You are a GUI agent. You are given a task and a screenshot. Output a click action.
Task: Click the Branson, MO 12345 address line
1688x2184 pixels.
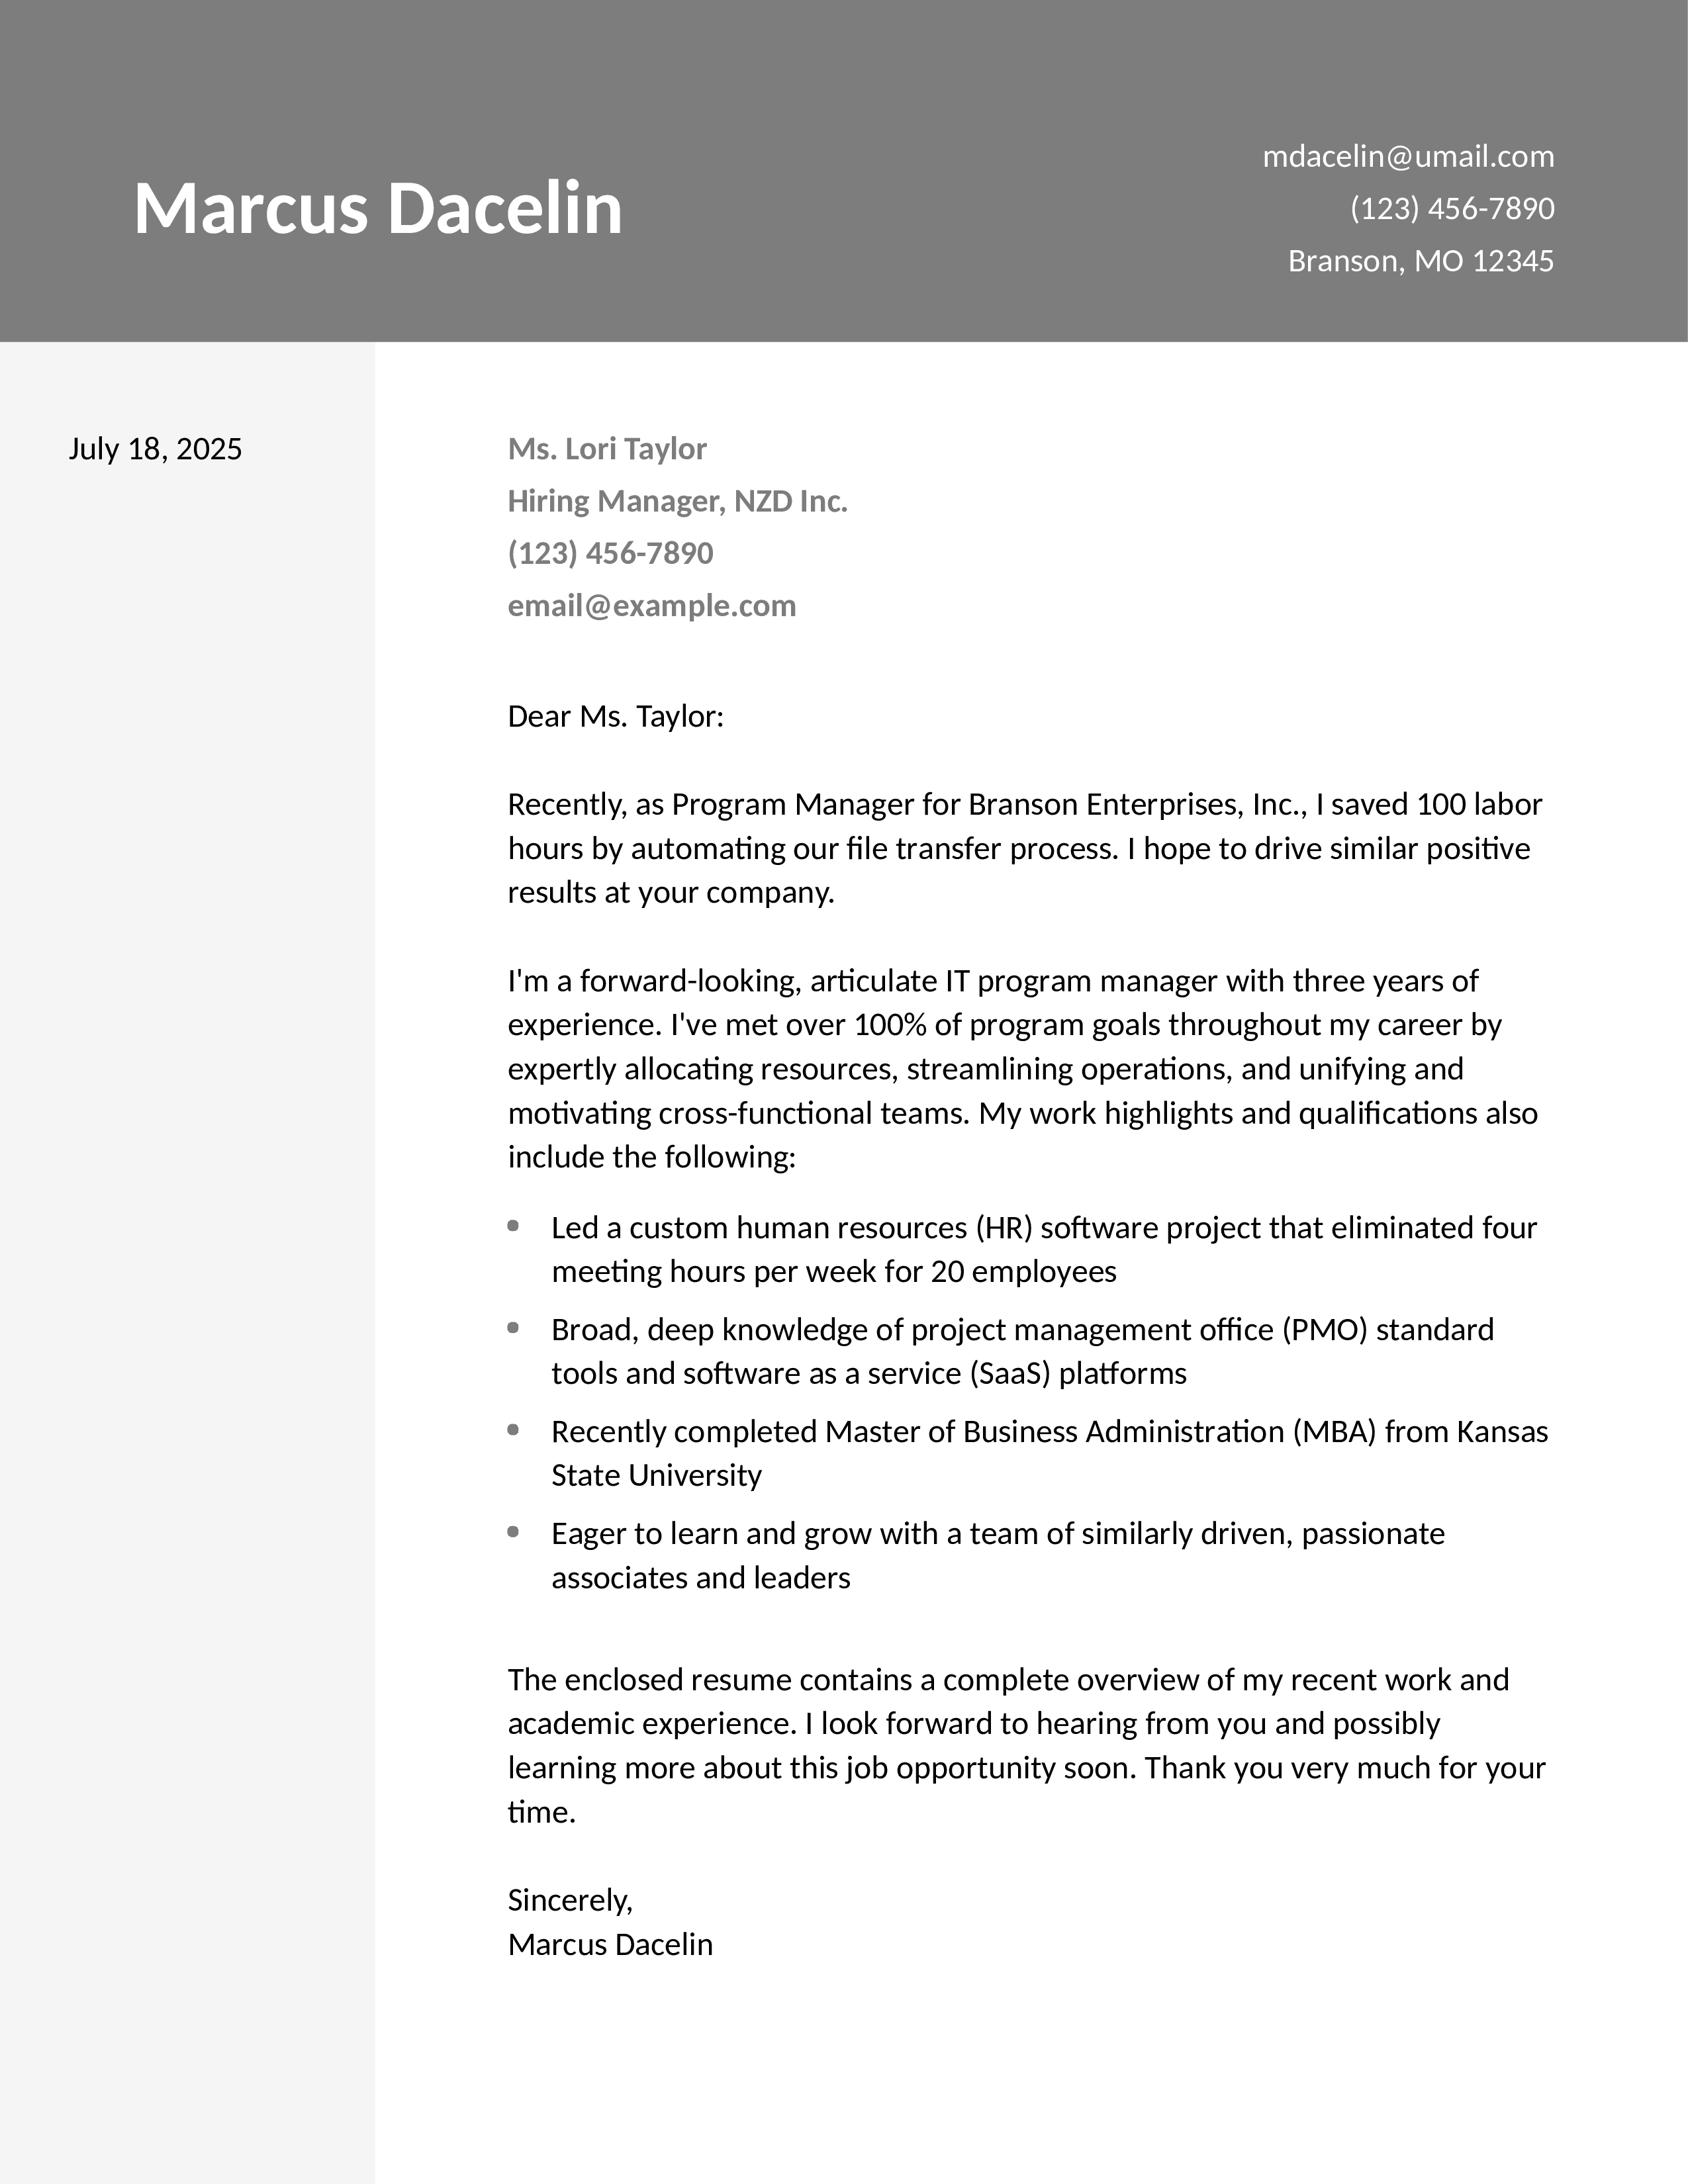point(1421,261)
